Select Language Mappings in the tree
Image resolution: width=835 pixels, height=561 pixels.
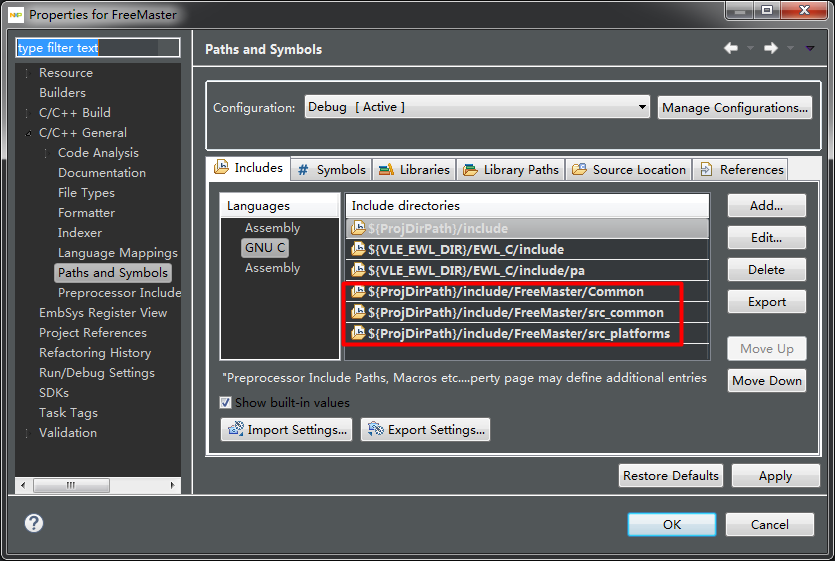point(118,253)
